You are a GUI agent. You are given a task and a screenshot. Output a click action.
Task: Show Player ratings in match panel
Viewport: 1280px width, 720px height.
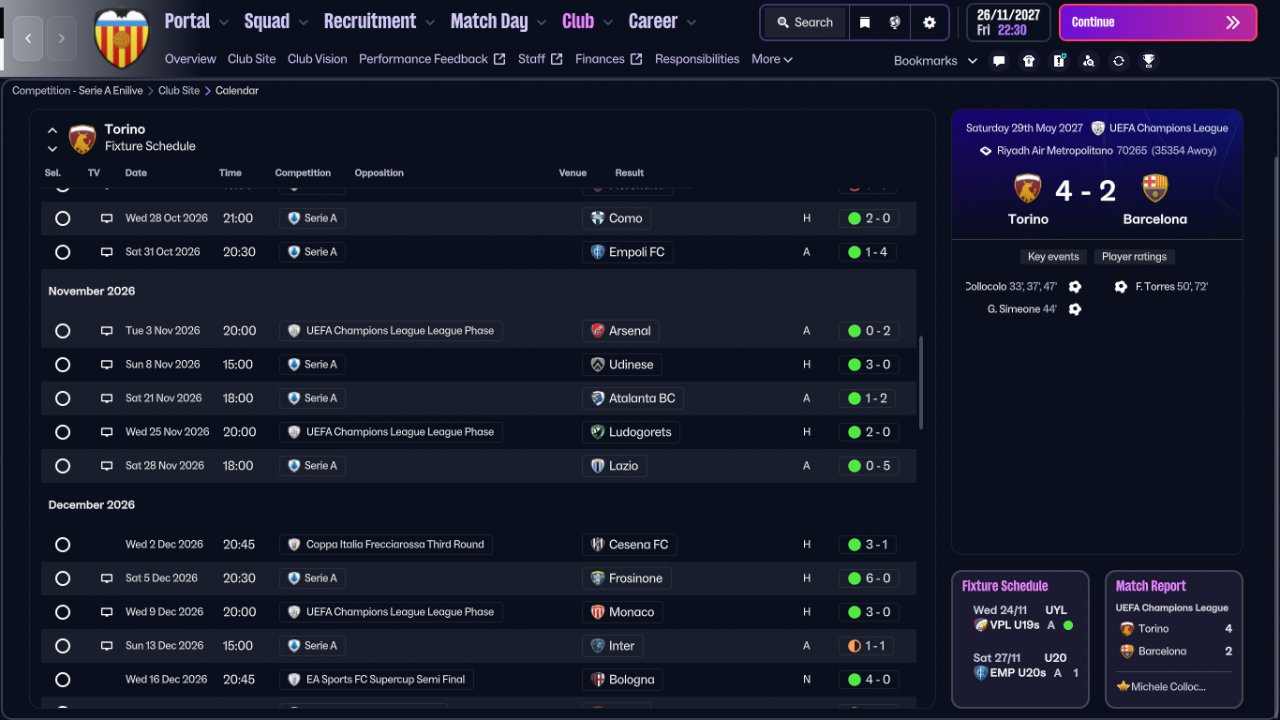click(1134, 257)
